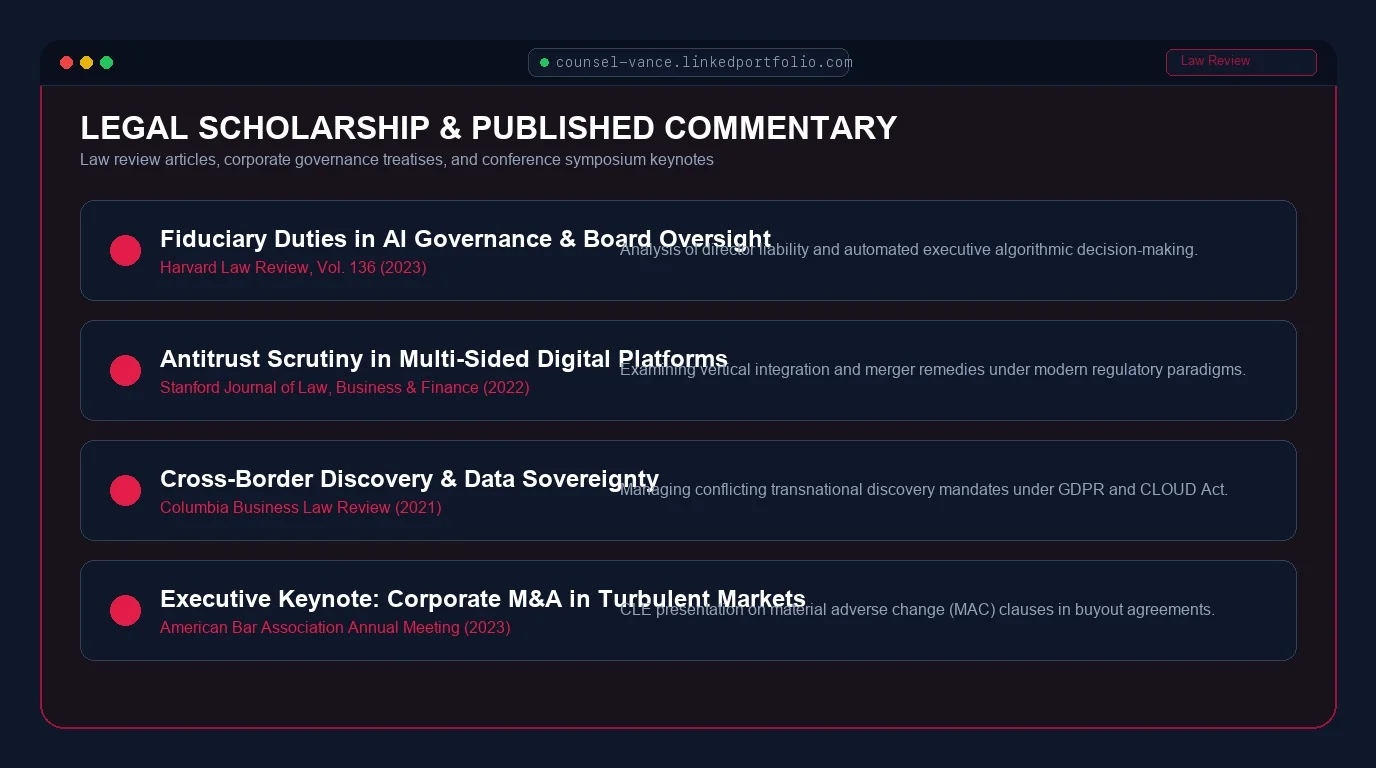Click subtitle mentioning conference symposium keynotes
This screenshot has height=768, width=1376.
point(397,160)
